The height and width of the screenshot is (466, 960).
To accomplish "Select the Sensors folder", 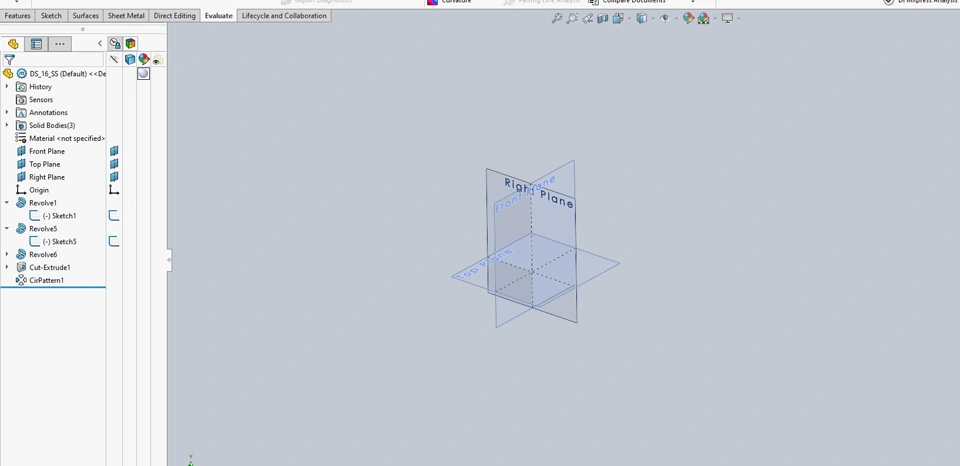I will point(41,100).
